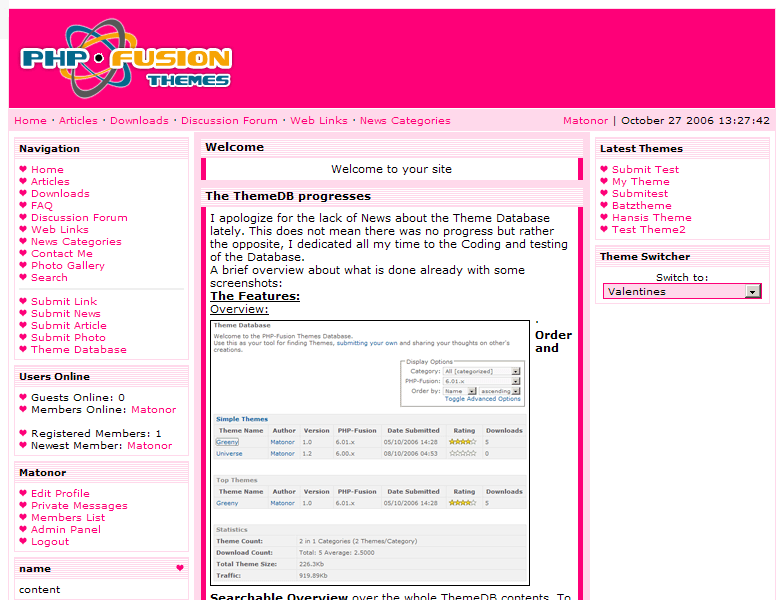Open My Theme in Latest Themes
The width and height of the screenshot is (784, 600).
coord(640,182)
